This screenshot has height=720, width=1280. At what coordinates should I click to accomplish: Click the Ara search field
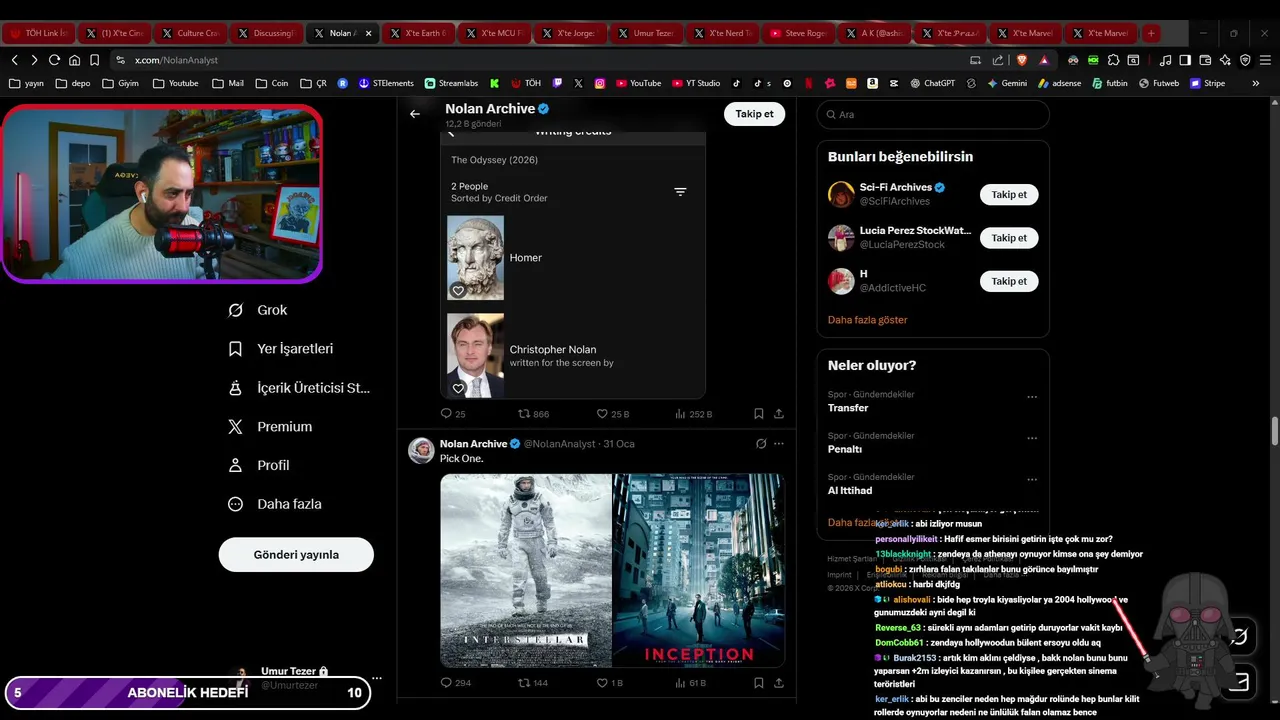point(933,115)
